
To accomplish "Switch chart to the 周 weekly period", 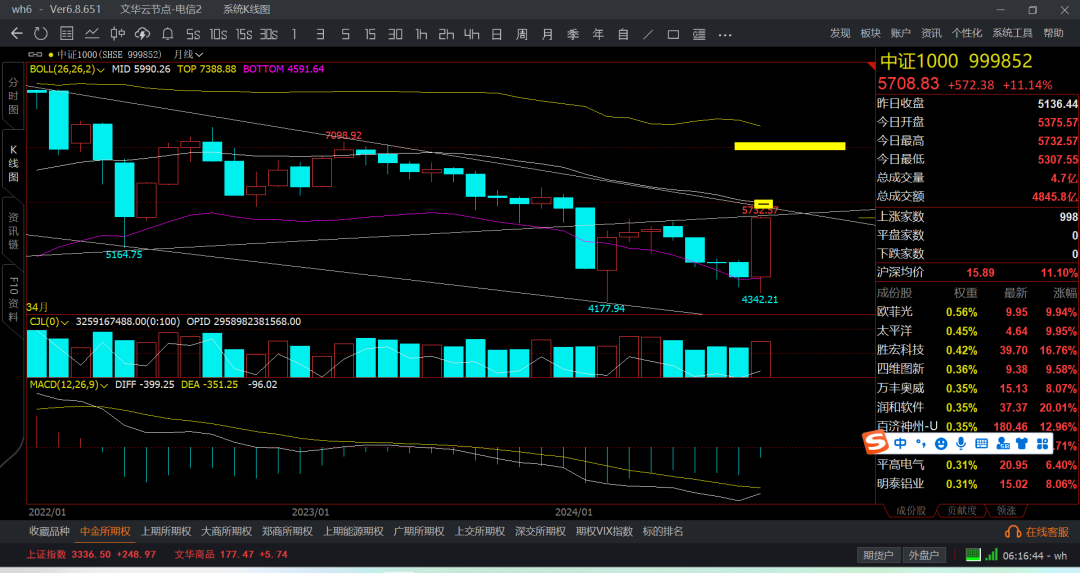I will pos(522,34).
